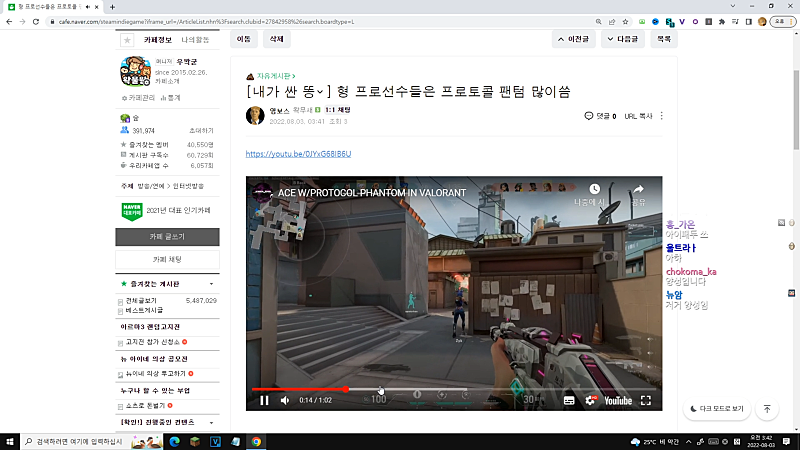Open the Chrome tab search chevron

click(x=733, y=6)
